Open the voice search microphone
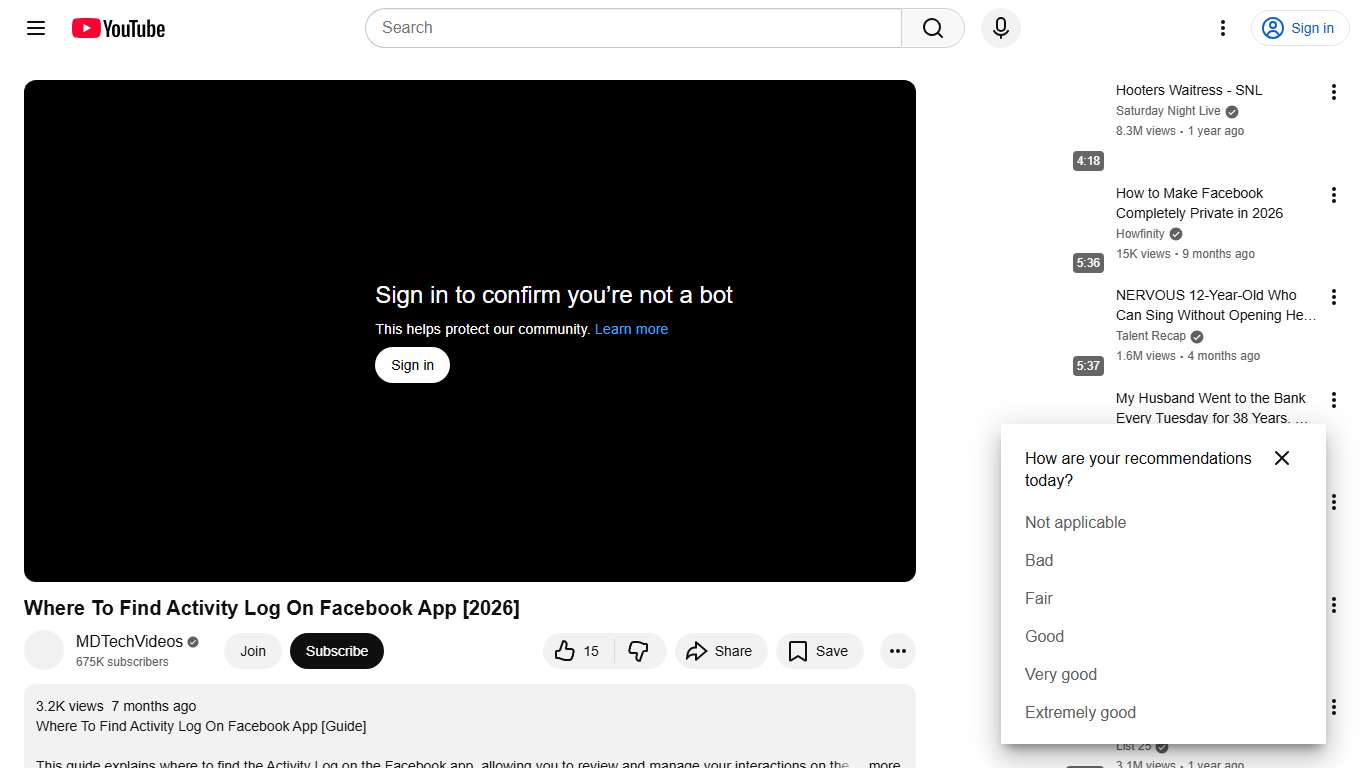Viewport: 1366px width, 768px height. 1000,28
